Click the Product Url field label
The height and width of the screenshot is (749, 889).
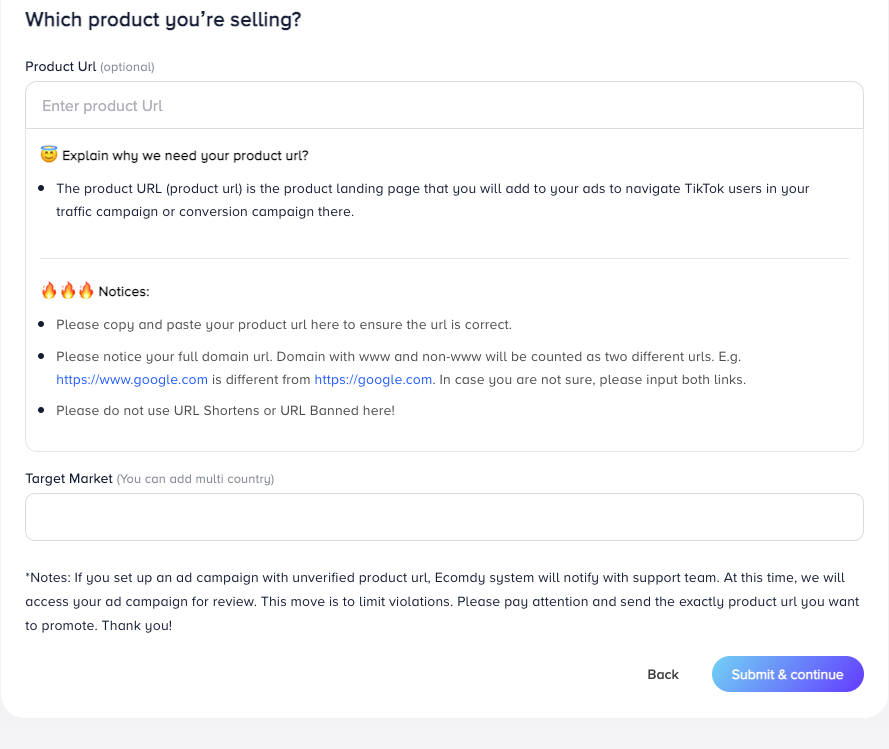(x=60, y=67)
